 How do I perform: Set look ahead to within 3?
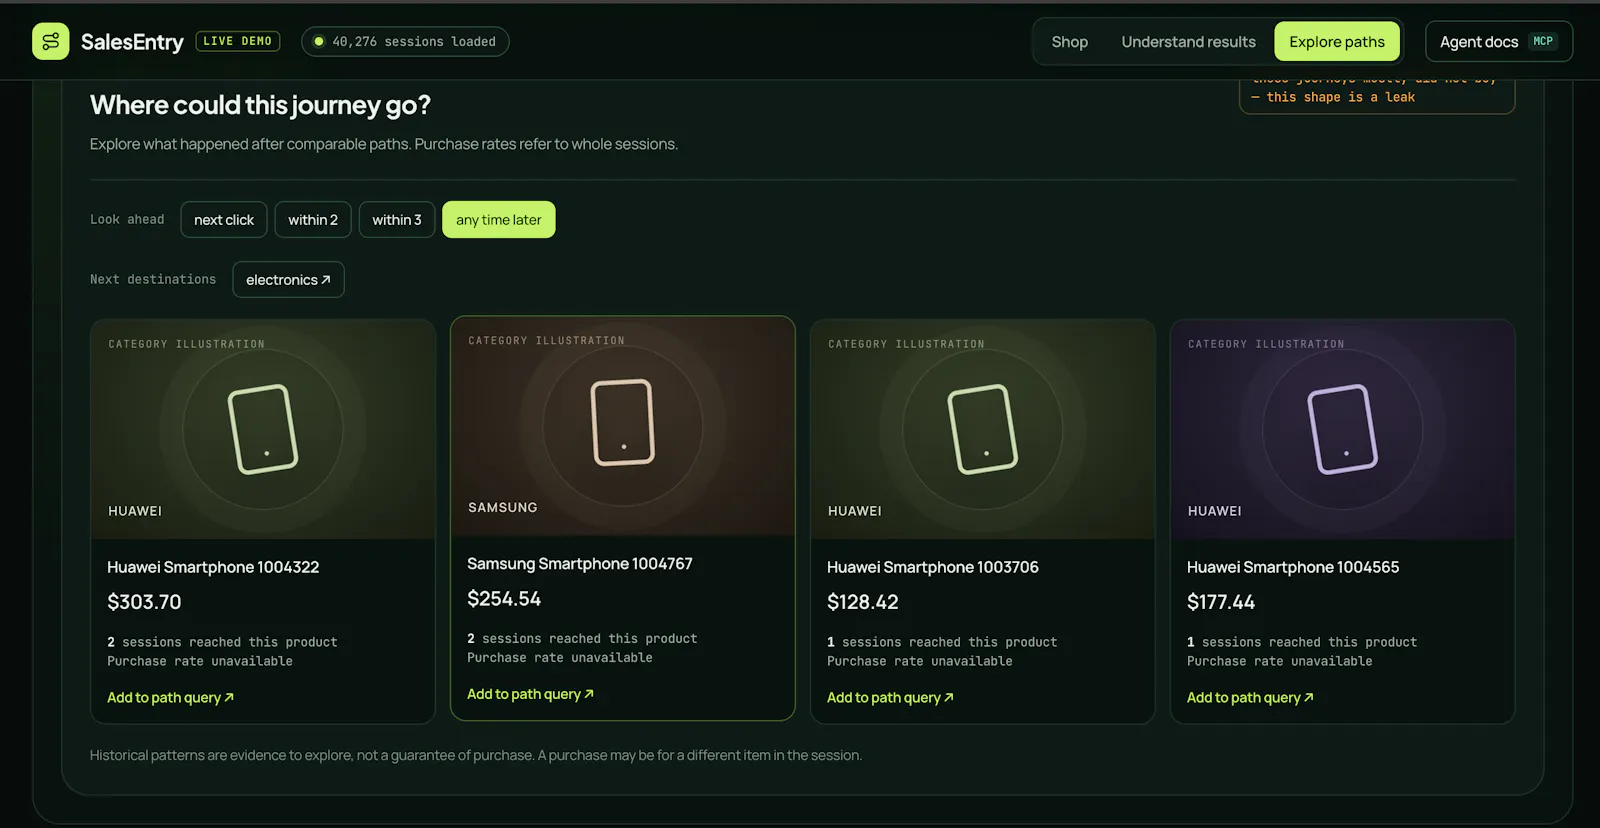(397, 220)
